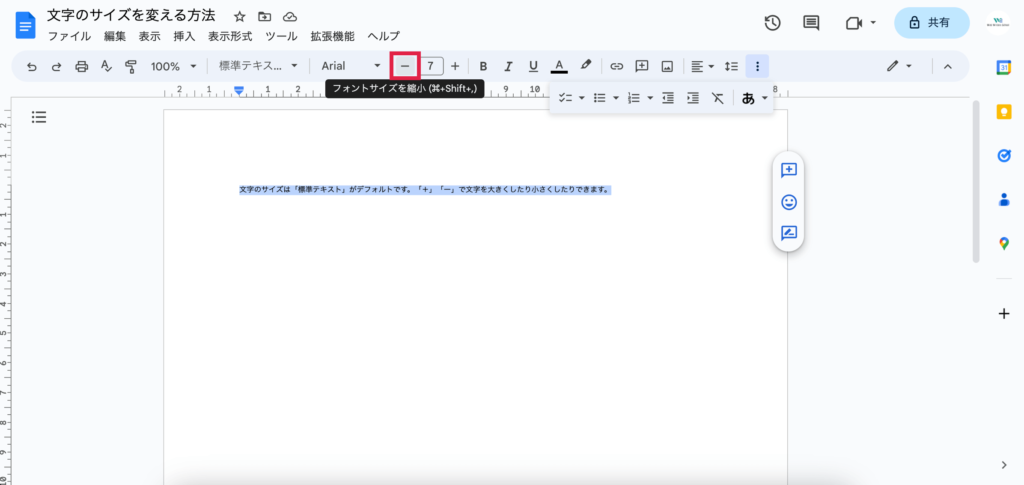Viewport: 1024px width, 485px height.
Task: Select the highlight color pen icon
Action: pos(587,66)
